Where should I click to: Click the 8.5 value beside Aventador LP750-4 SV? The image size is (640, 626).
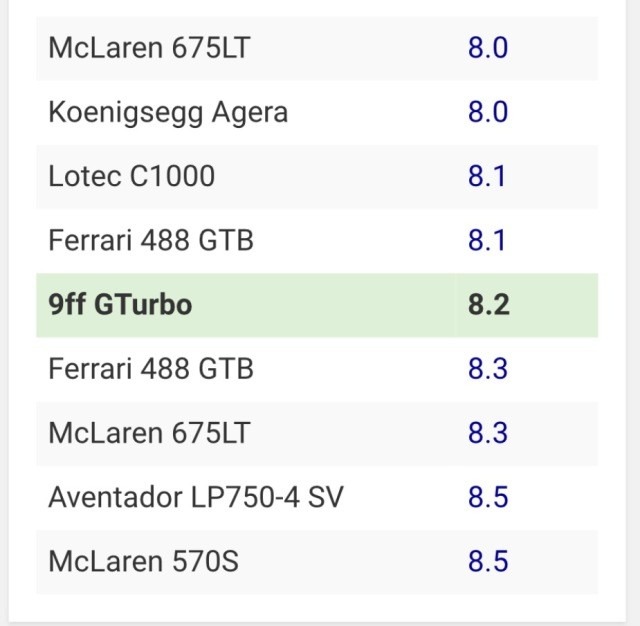click(488, 497)
